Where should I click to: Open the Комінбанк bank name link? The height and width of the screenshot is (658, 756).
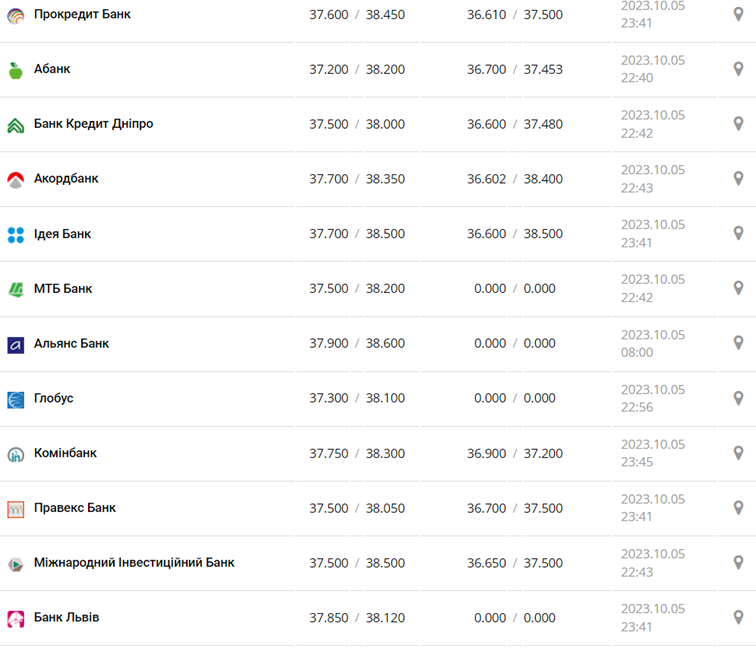(x=65, y=453)
